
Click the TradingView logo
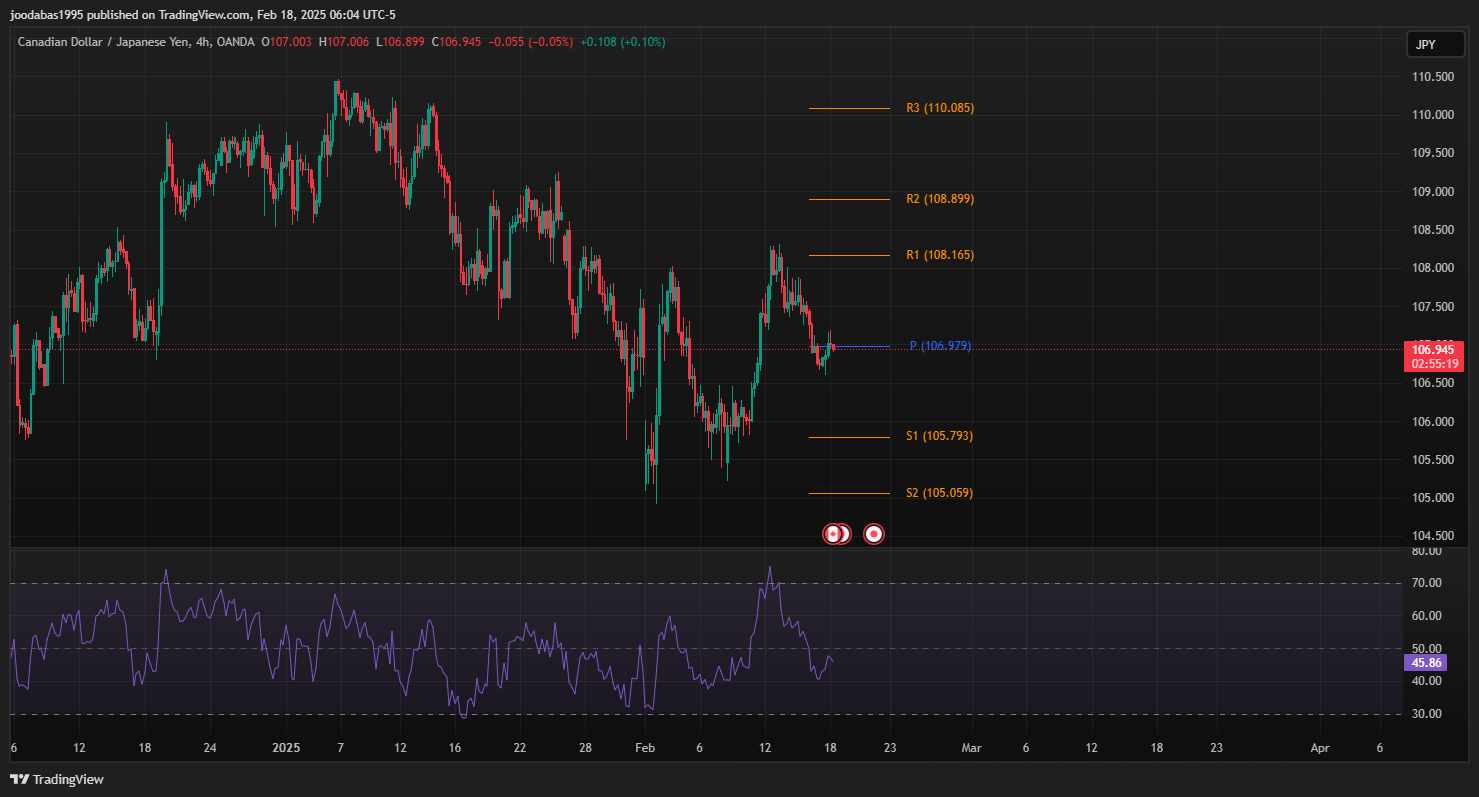coord(57,779)
